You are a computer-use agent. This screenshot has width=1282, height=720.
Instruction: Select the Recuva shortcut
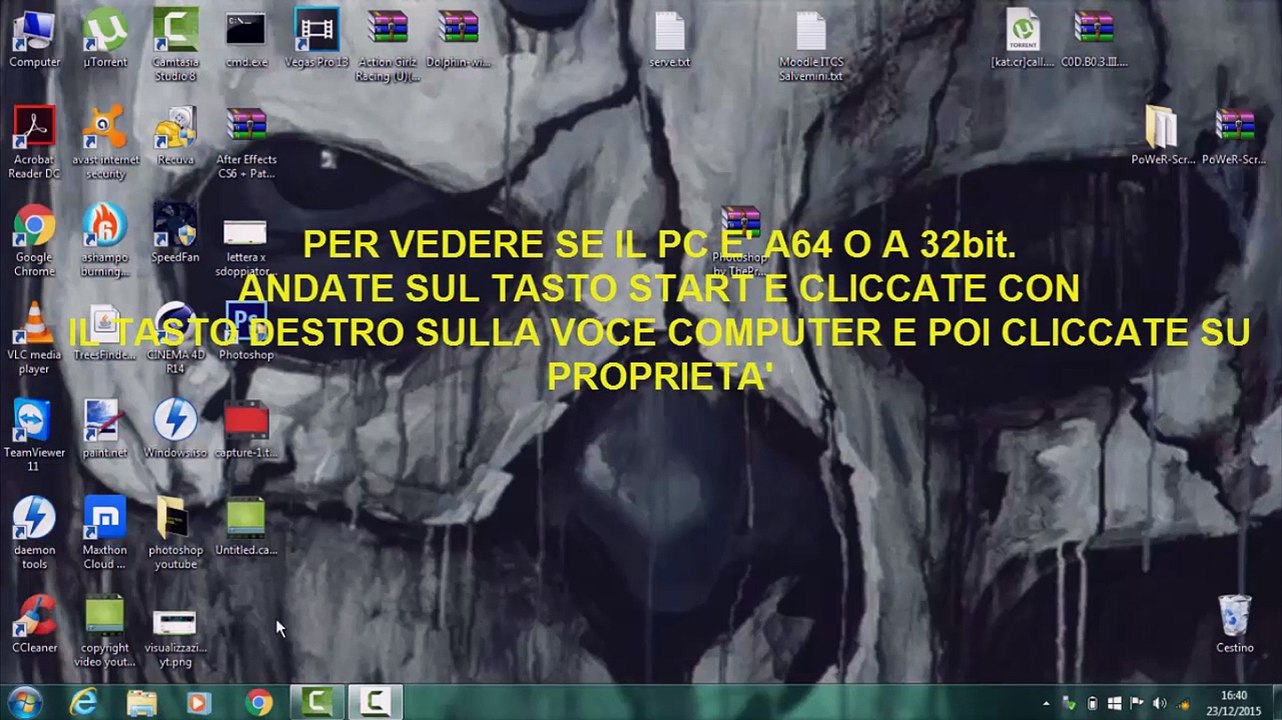175,135
